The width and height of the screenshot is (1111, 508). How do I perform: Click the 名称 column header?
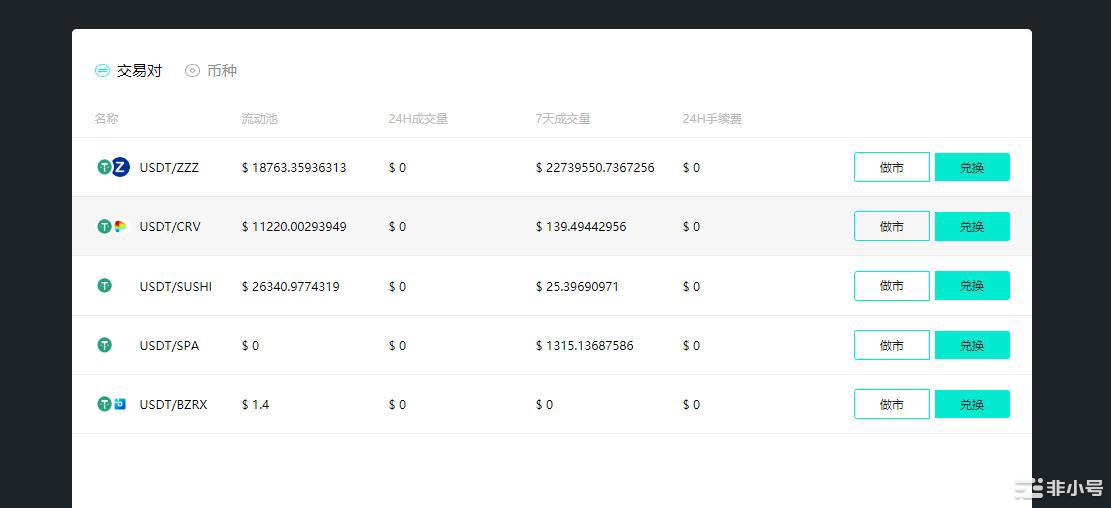[x=106, y=118]
